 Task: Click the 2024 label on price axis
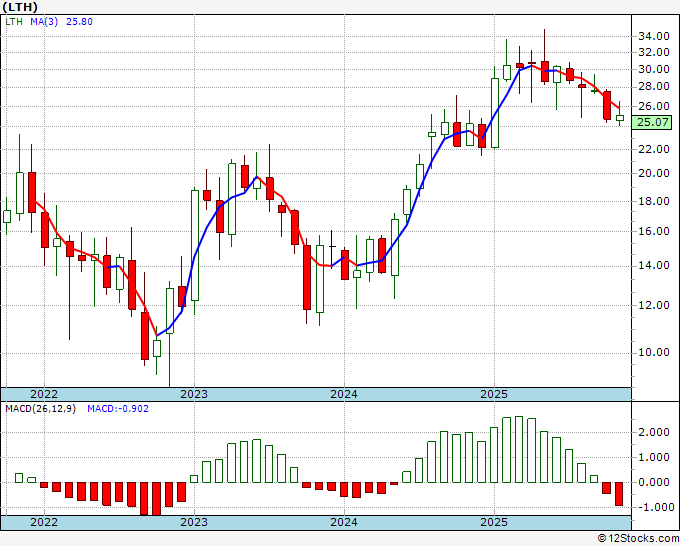coord(344,394)
